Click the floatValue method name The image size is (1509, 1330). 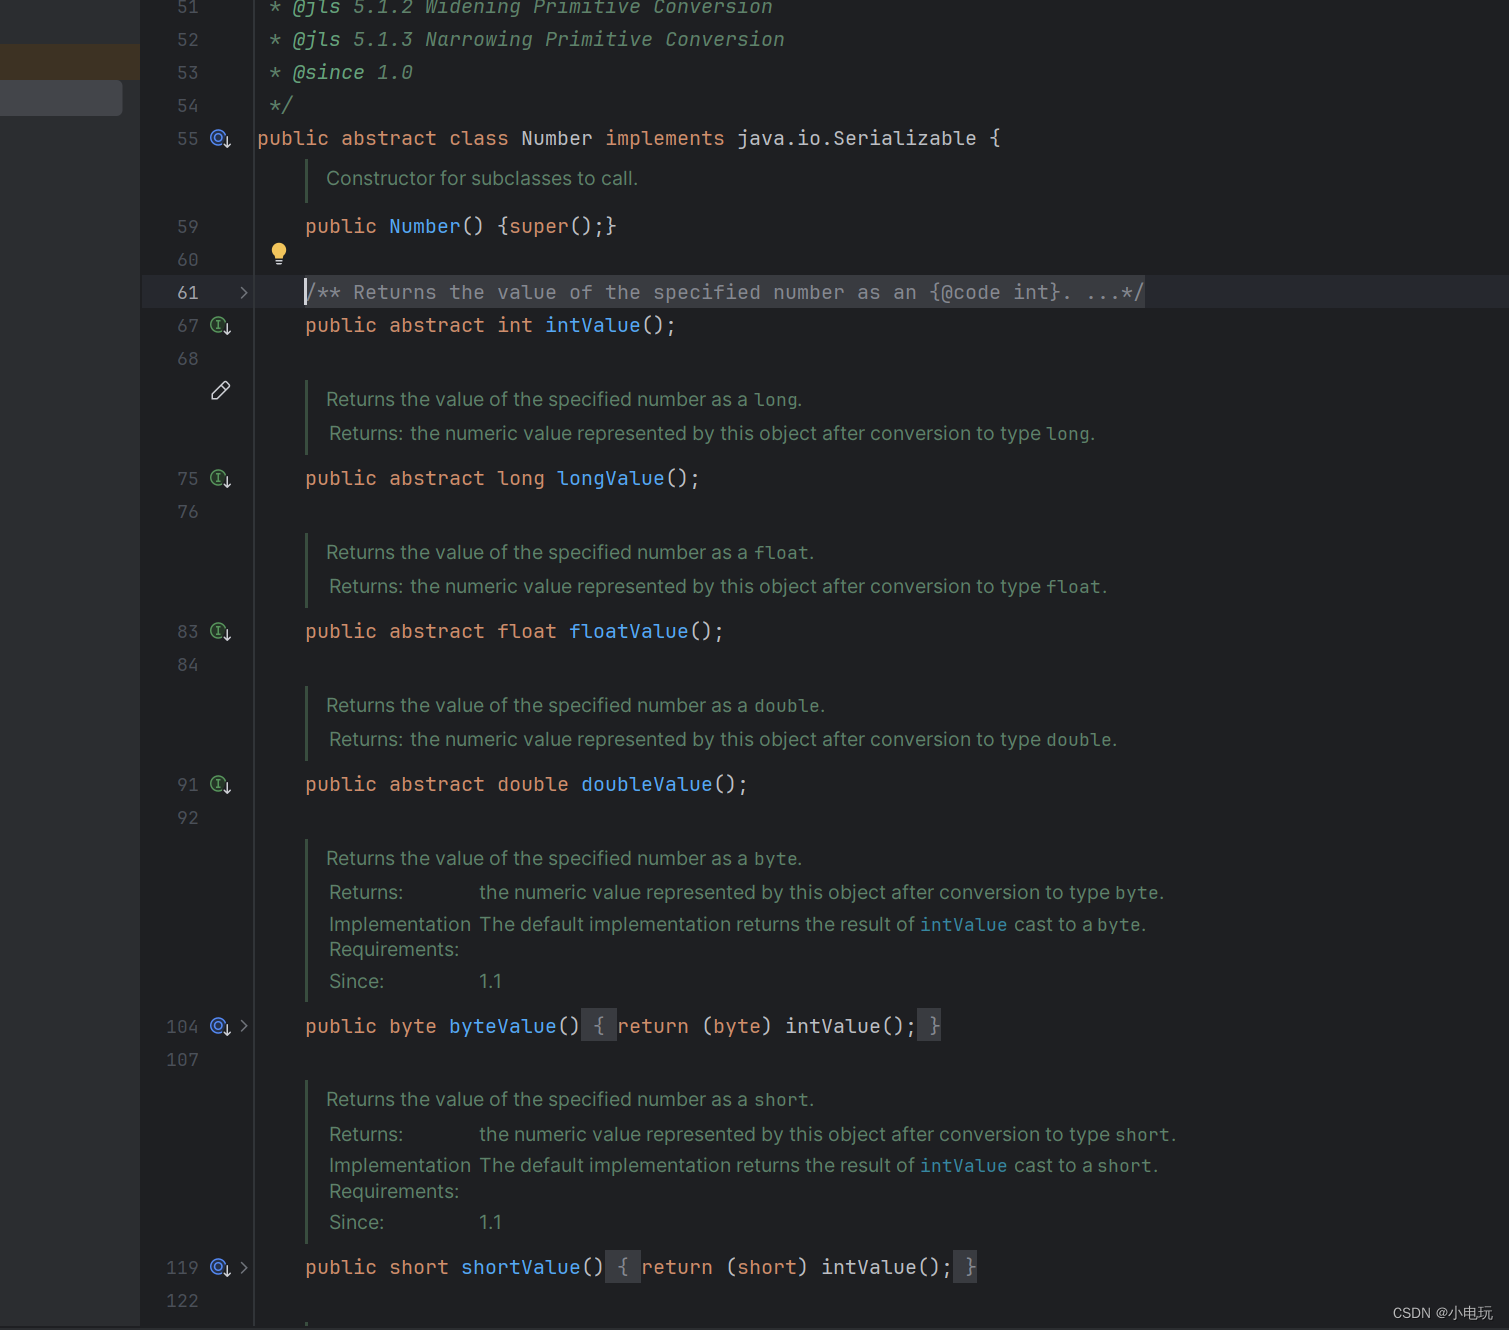tap(629, 631)
